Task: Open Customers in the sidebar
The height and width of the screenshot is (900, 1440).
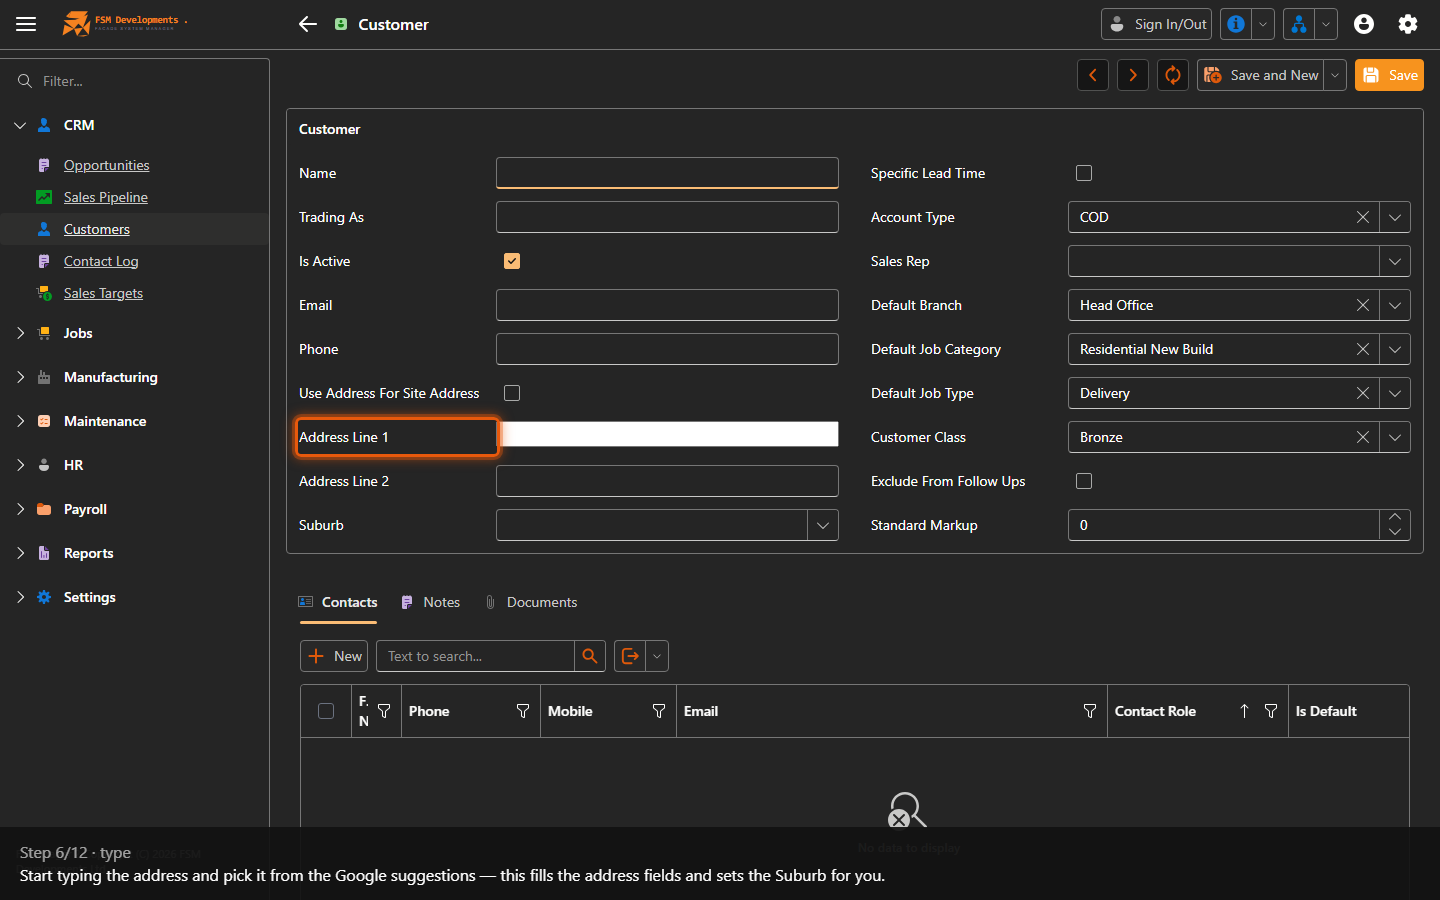Action: [x=97, y=229]
